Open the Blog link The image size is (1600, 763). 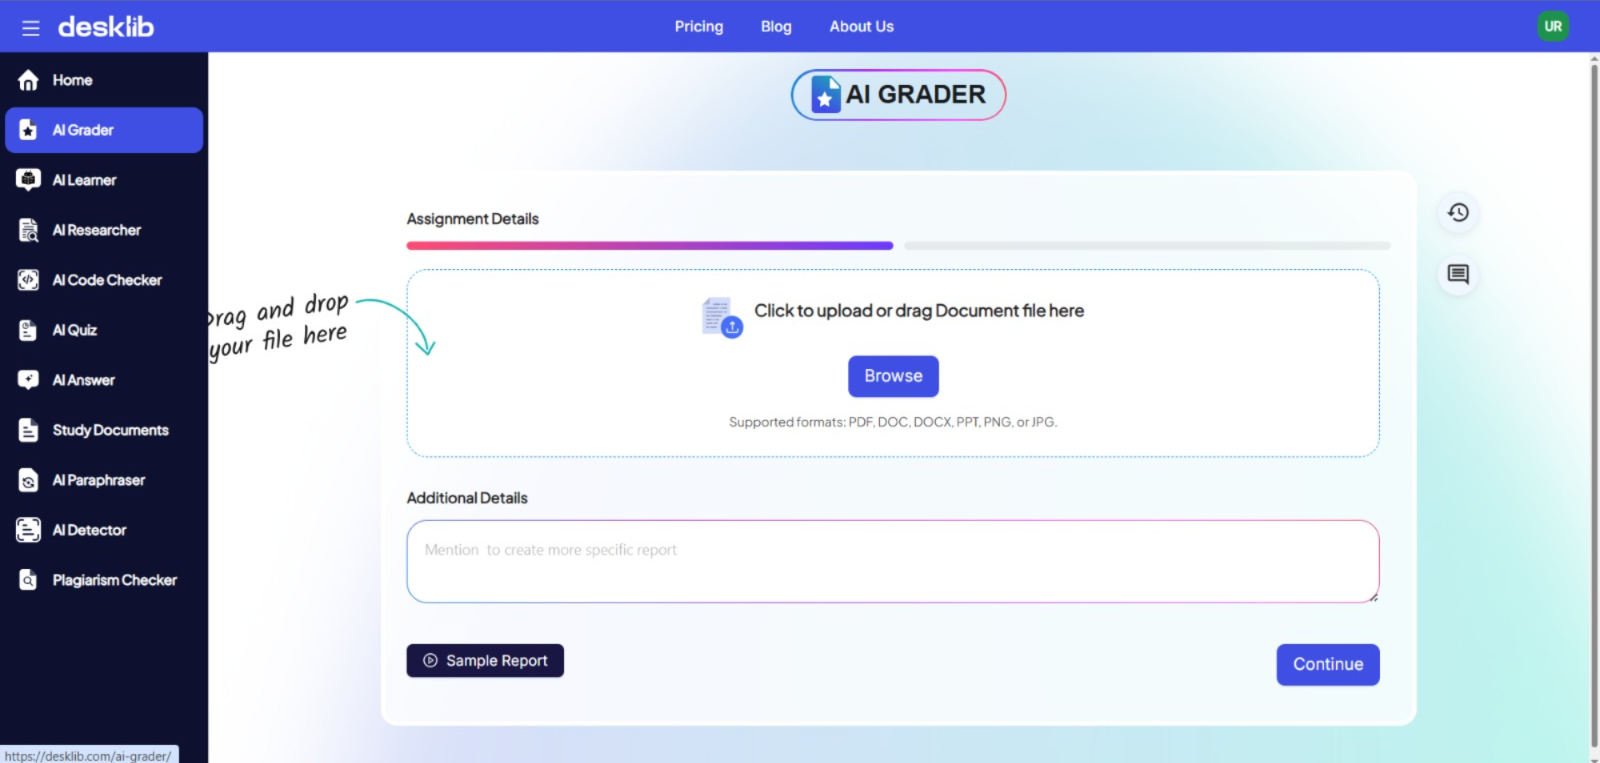click(x=776, y=27)
